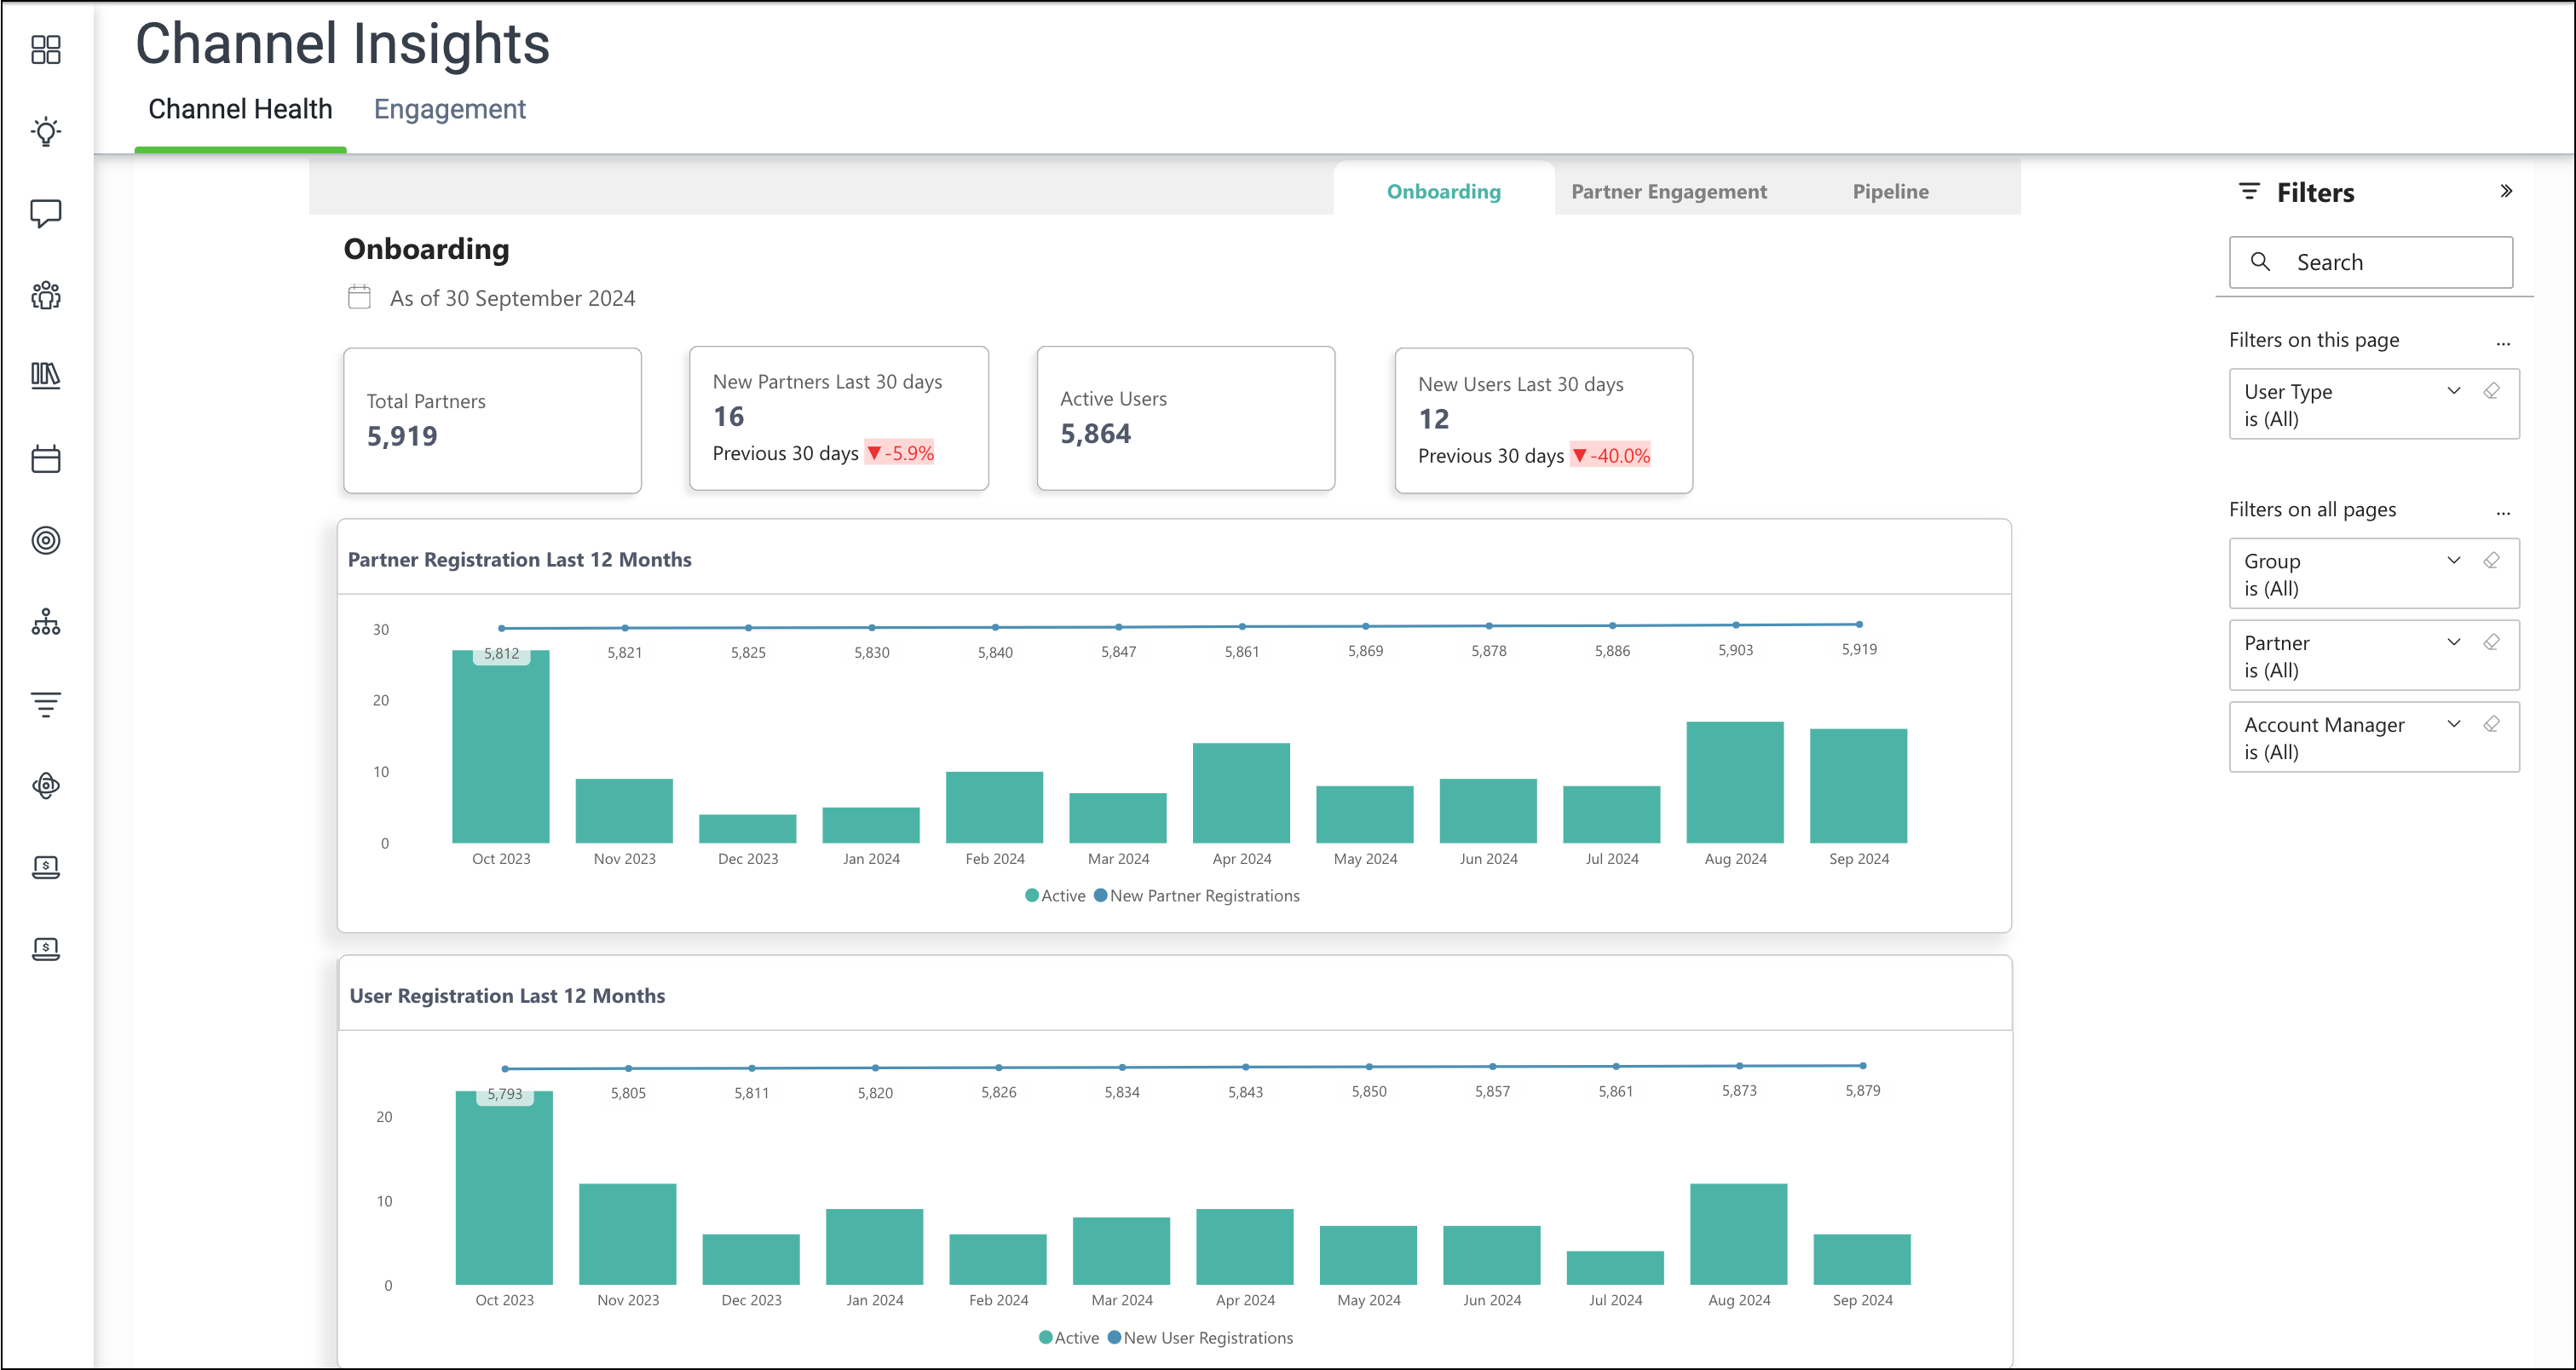
Task: Open the dashboard grid icon in sidebar
Action: pyautogui.click(x=46, y=49)
